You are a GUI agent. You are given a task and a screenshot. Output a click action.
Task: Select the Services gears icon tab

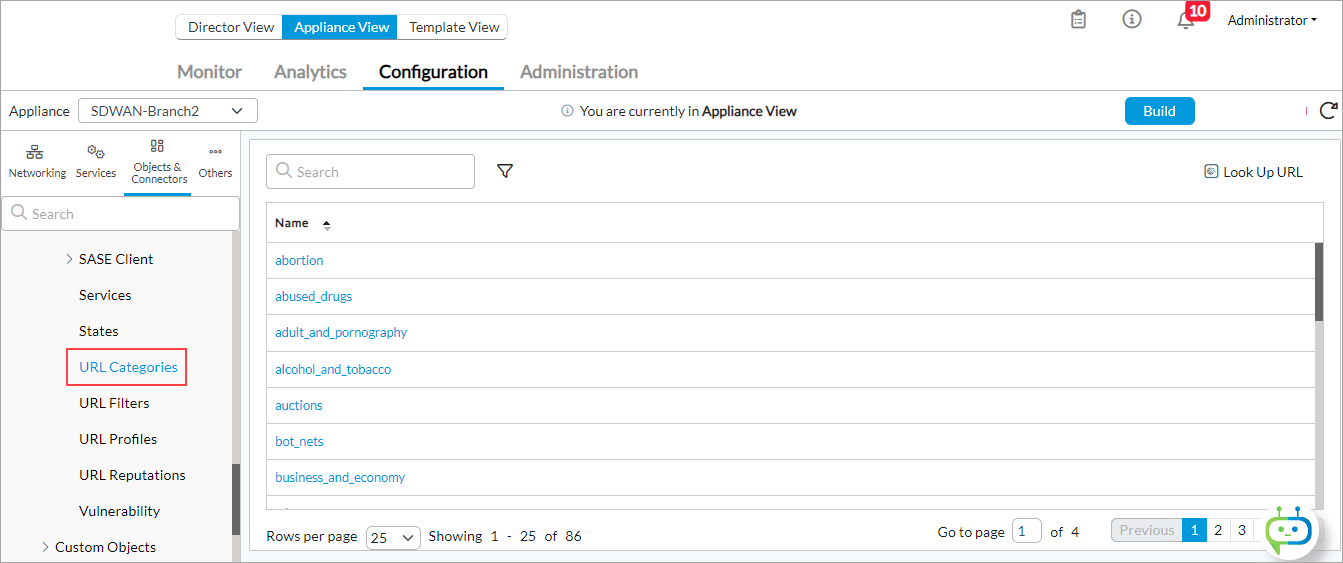96,162
